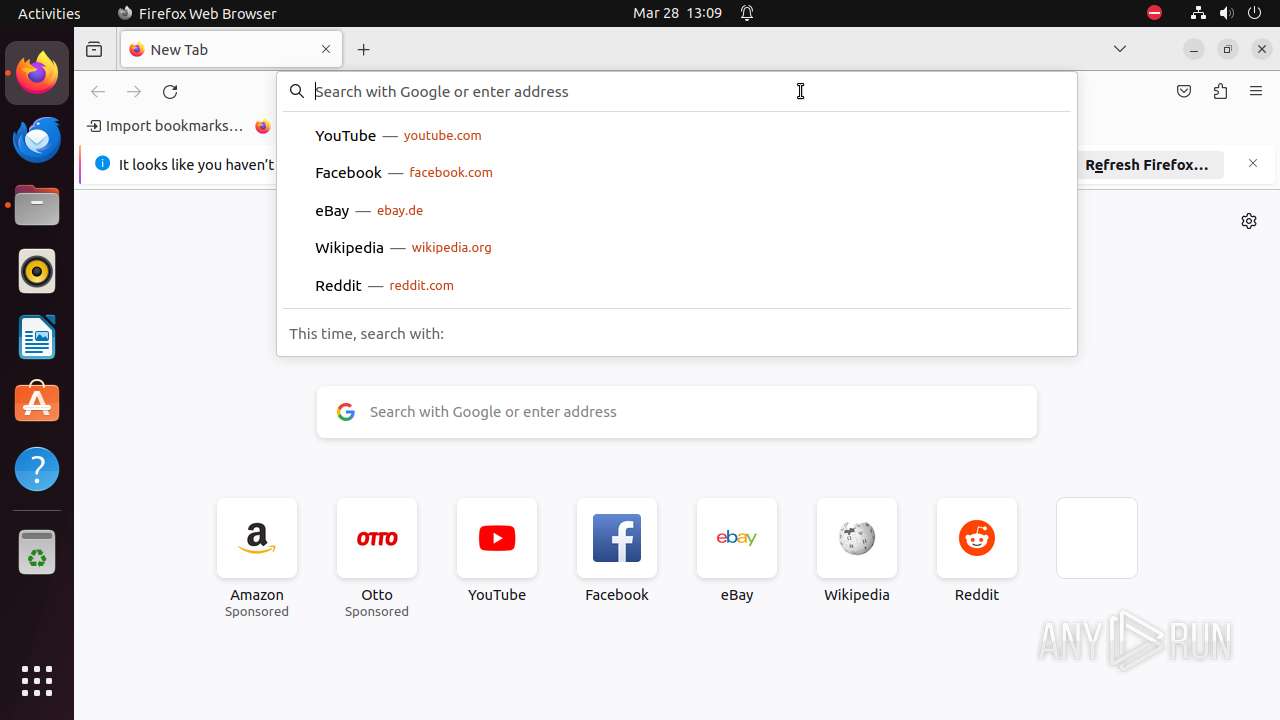
Task: Click the page's Google search box
Action: (x=677, y=412)
